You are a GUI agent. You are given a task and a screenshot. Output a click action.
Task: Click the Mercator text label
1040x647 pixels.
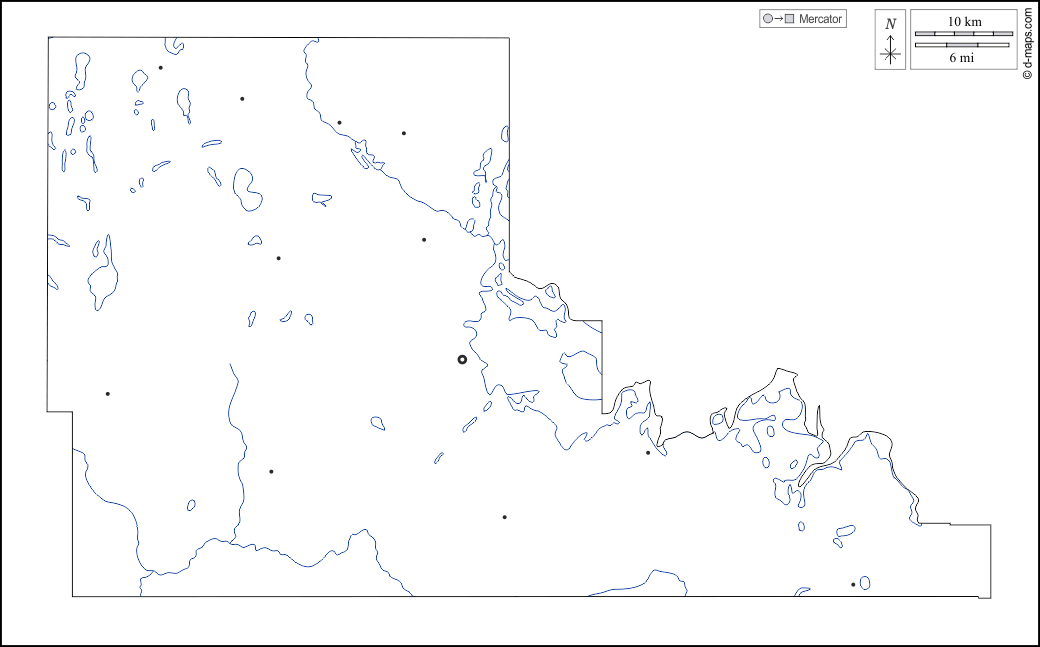pos(820,19)
